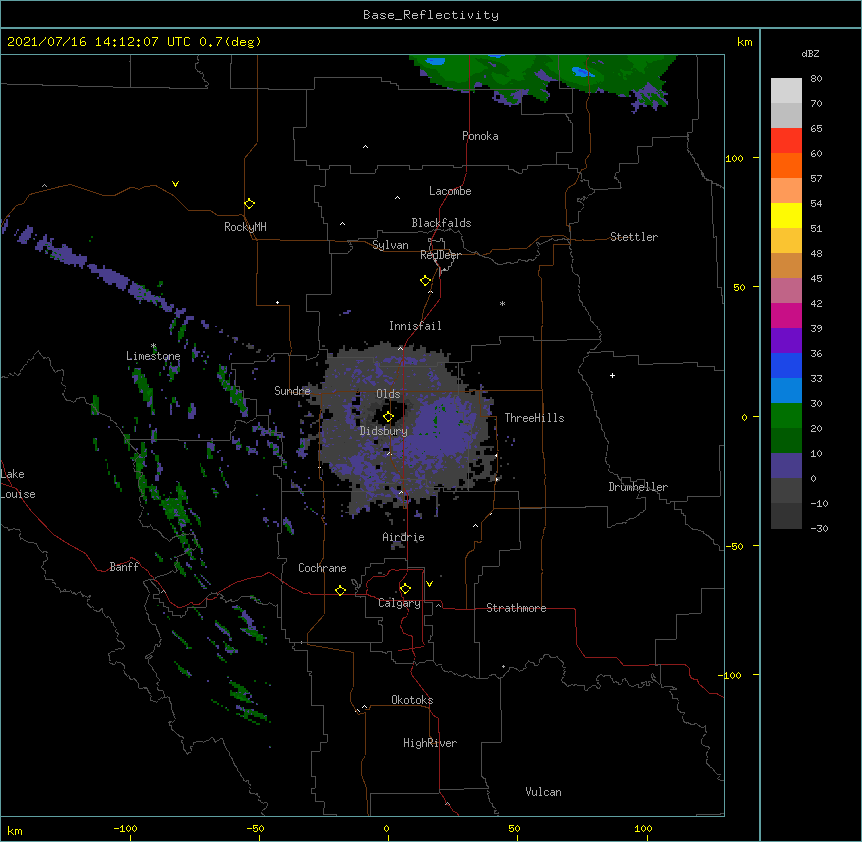
Task: Click the yellow V marker east of Calgary
Action: tap(429, 584)
